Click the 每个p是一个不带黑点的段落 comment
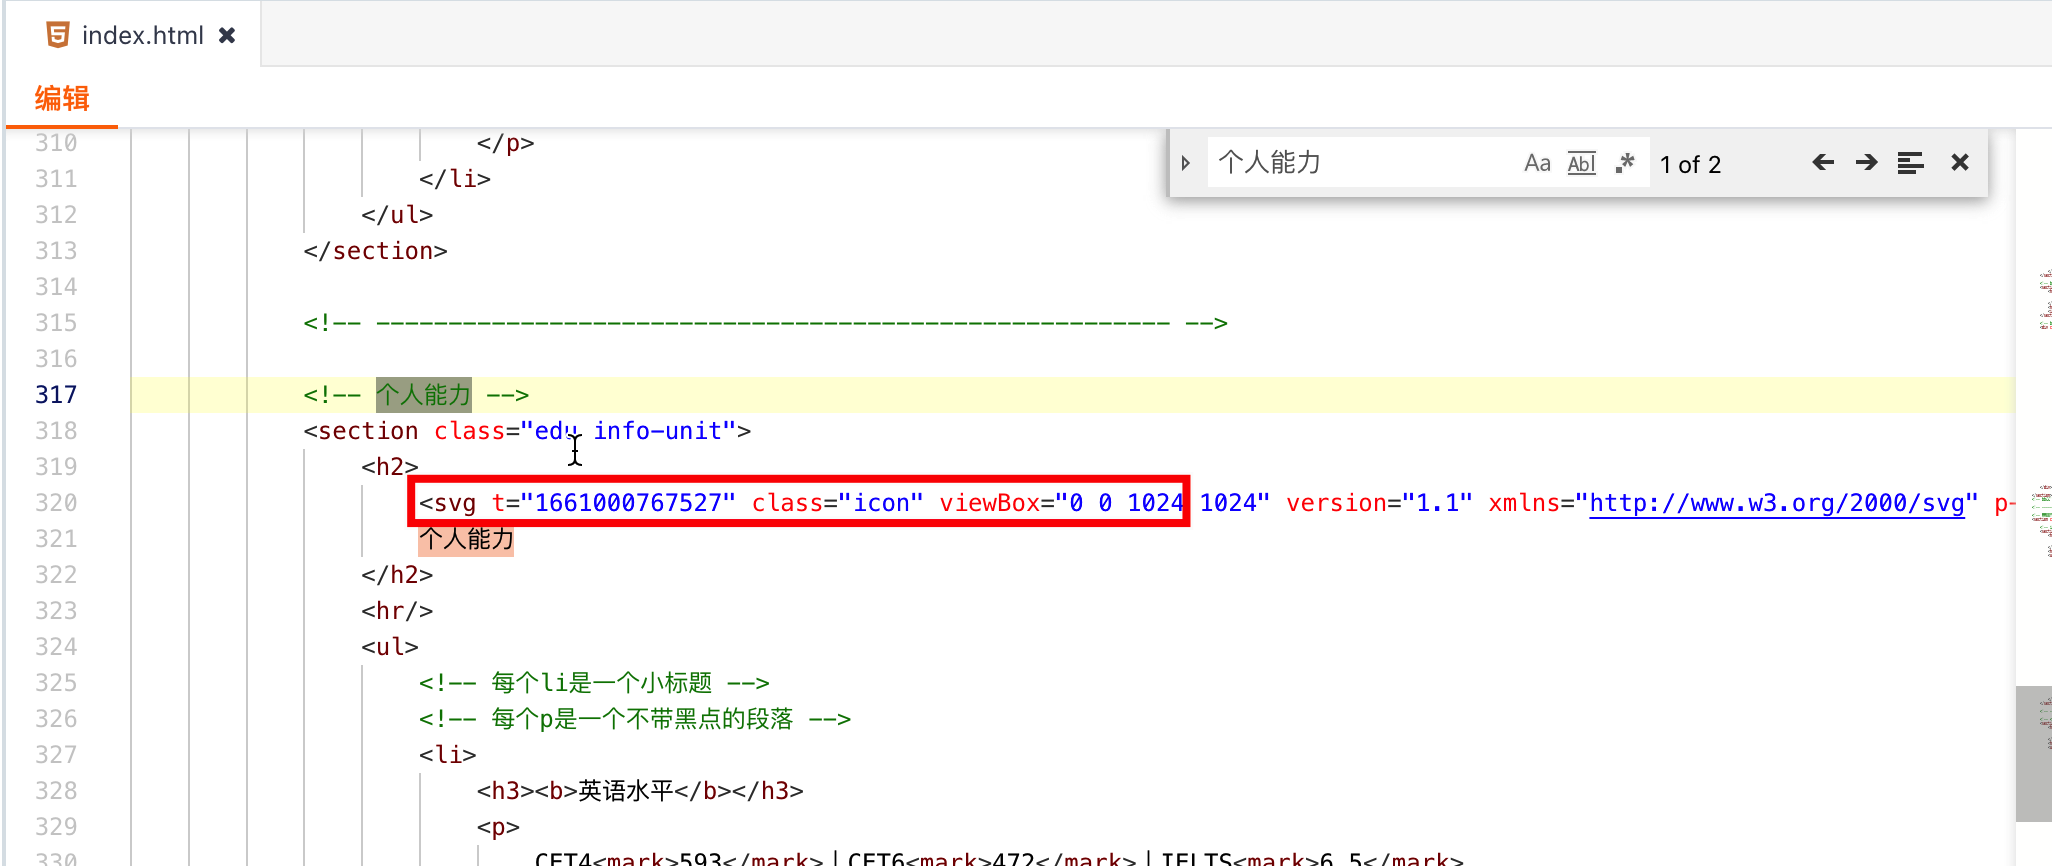Viewport: 2052px width, 866px height. point(635,719)
